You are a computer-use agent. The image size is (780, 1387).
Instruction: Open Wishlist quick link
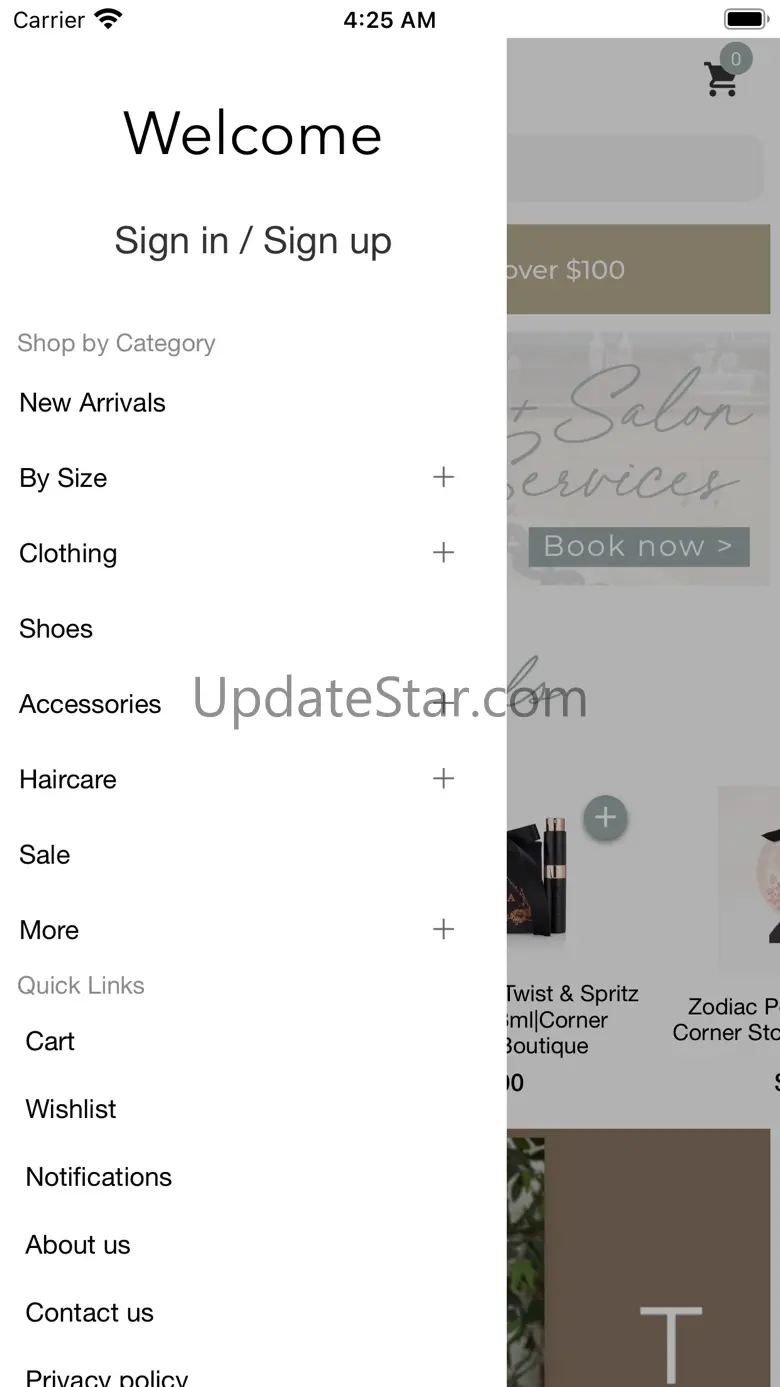pos(71,1109)
